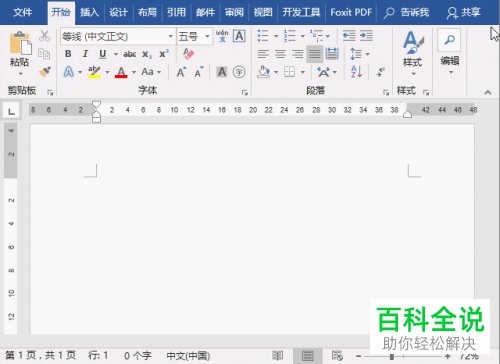Toggle Underline formatting

tap(103, 54)
